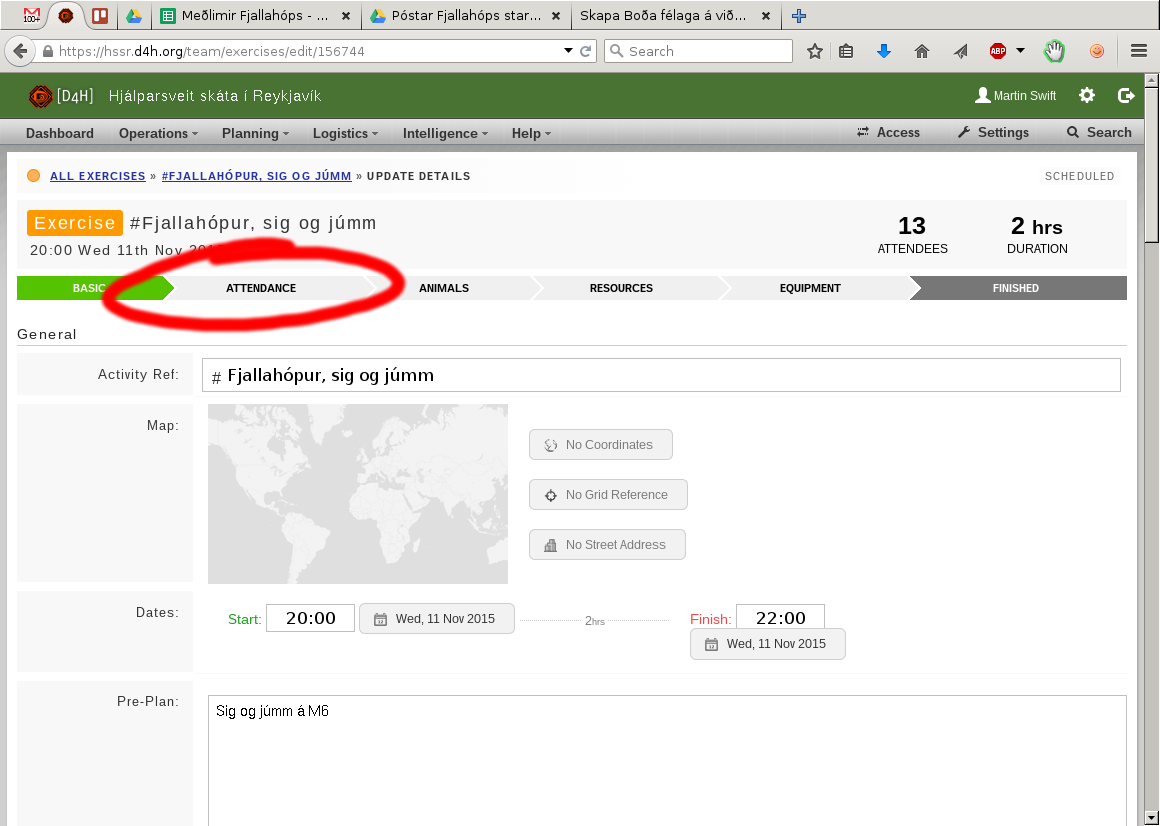Go to the FINISHED step
The width and height of the screenshot is (1160, 826).
(x=1016, y=288)
